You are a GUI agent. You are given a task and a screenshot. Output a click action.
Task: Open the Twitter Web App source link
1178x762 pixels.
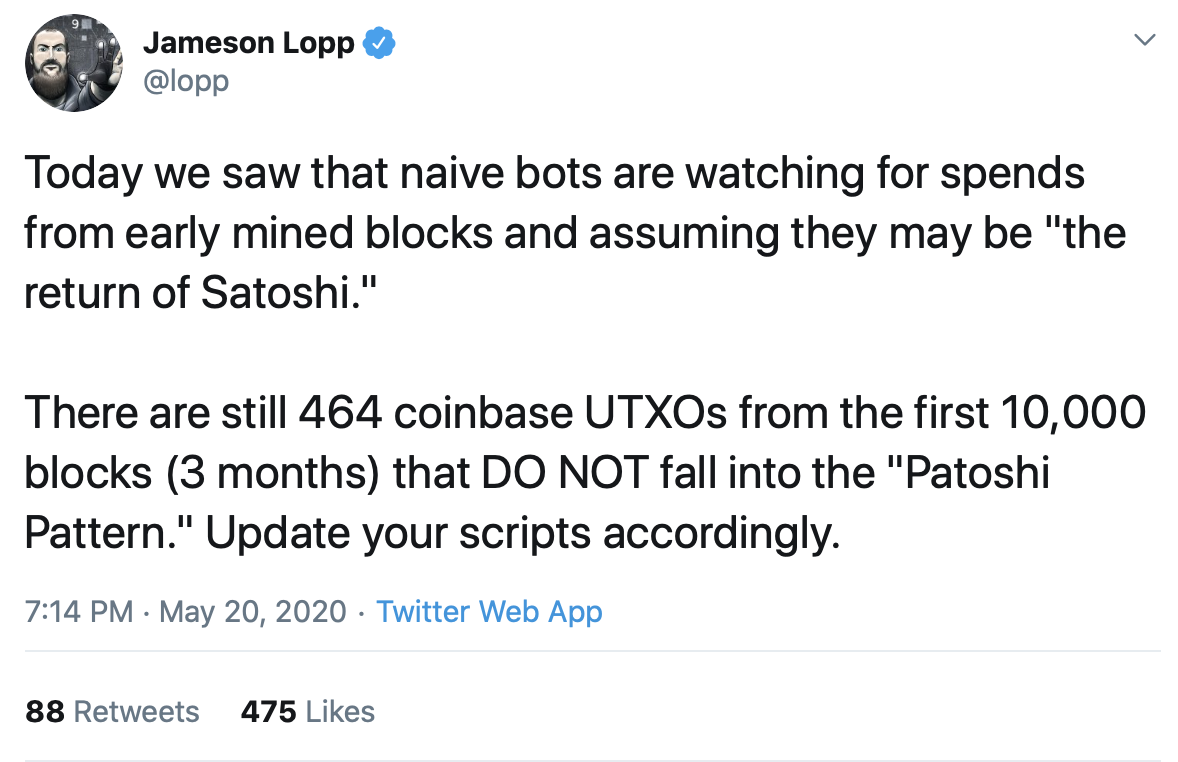click(489, 612)
